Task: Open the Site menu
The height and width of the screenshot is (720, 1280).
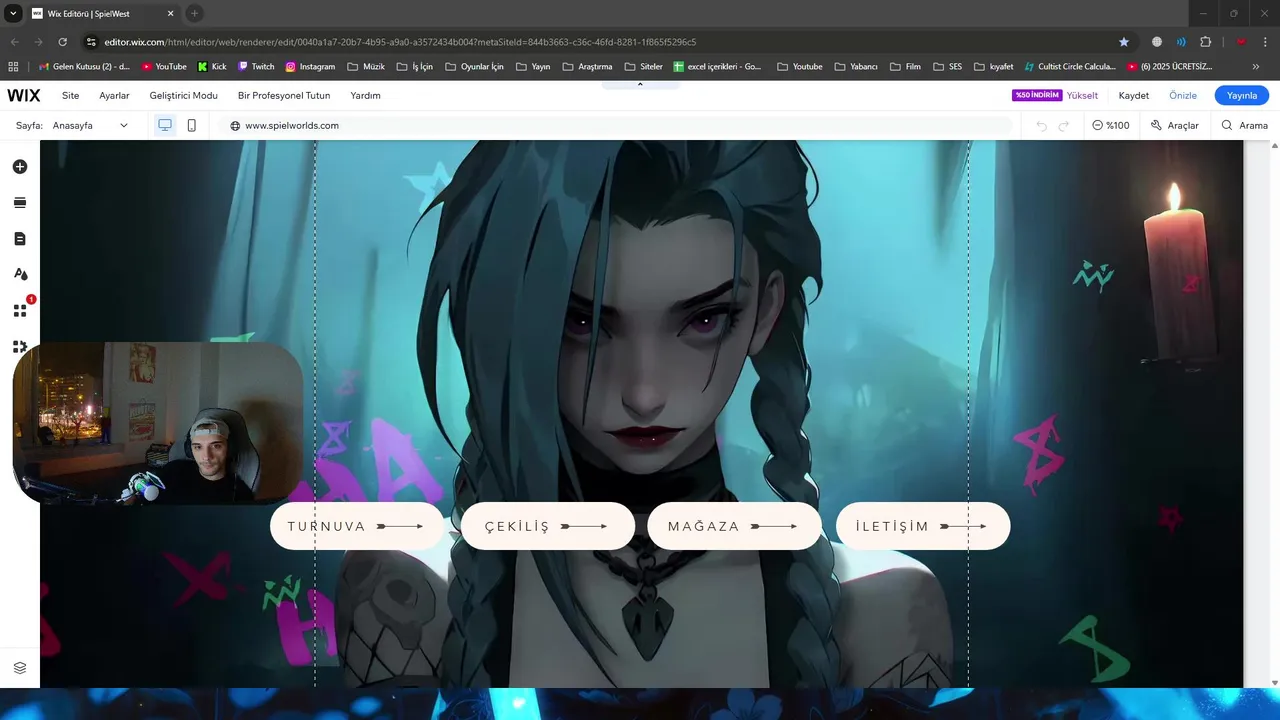Action: point(70,95)
